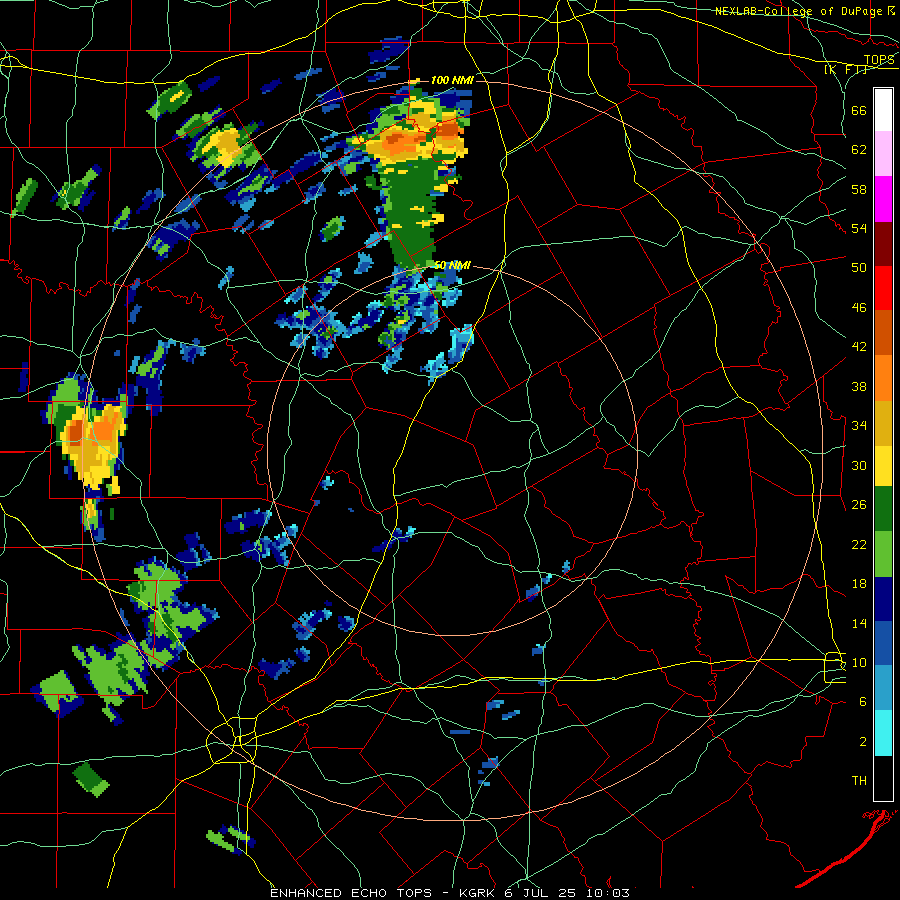Click legend value 38

(x=859, y=386)
